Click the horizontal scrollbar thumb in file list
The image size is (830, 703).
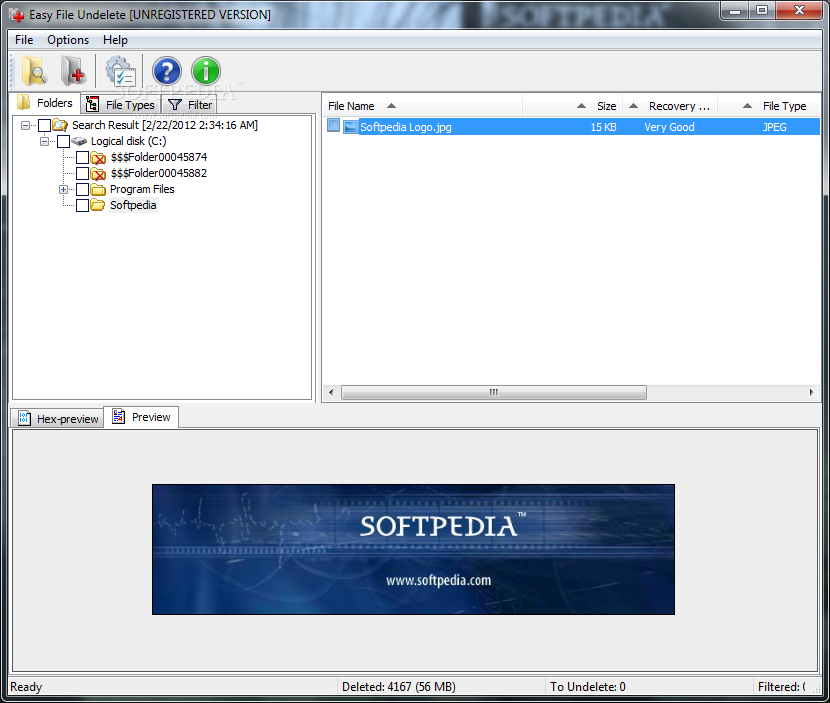coord(494,392)
